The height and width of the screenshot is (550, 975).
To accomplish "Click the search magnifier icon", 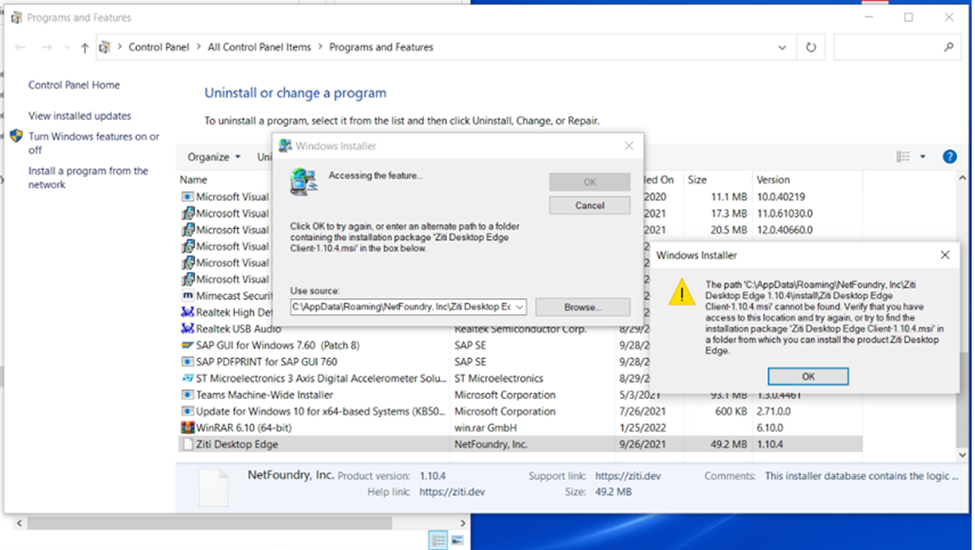I will (948, 47).
